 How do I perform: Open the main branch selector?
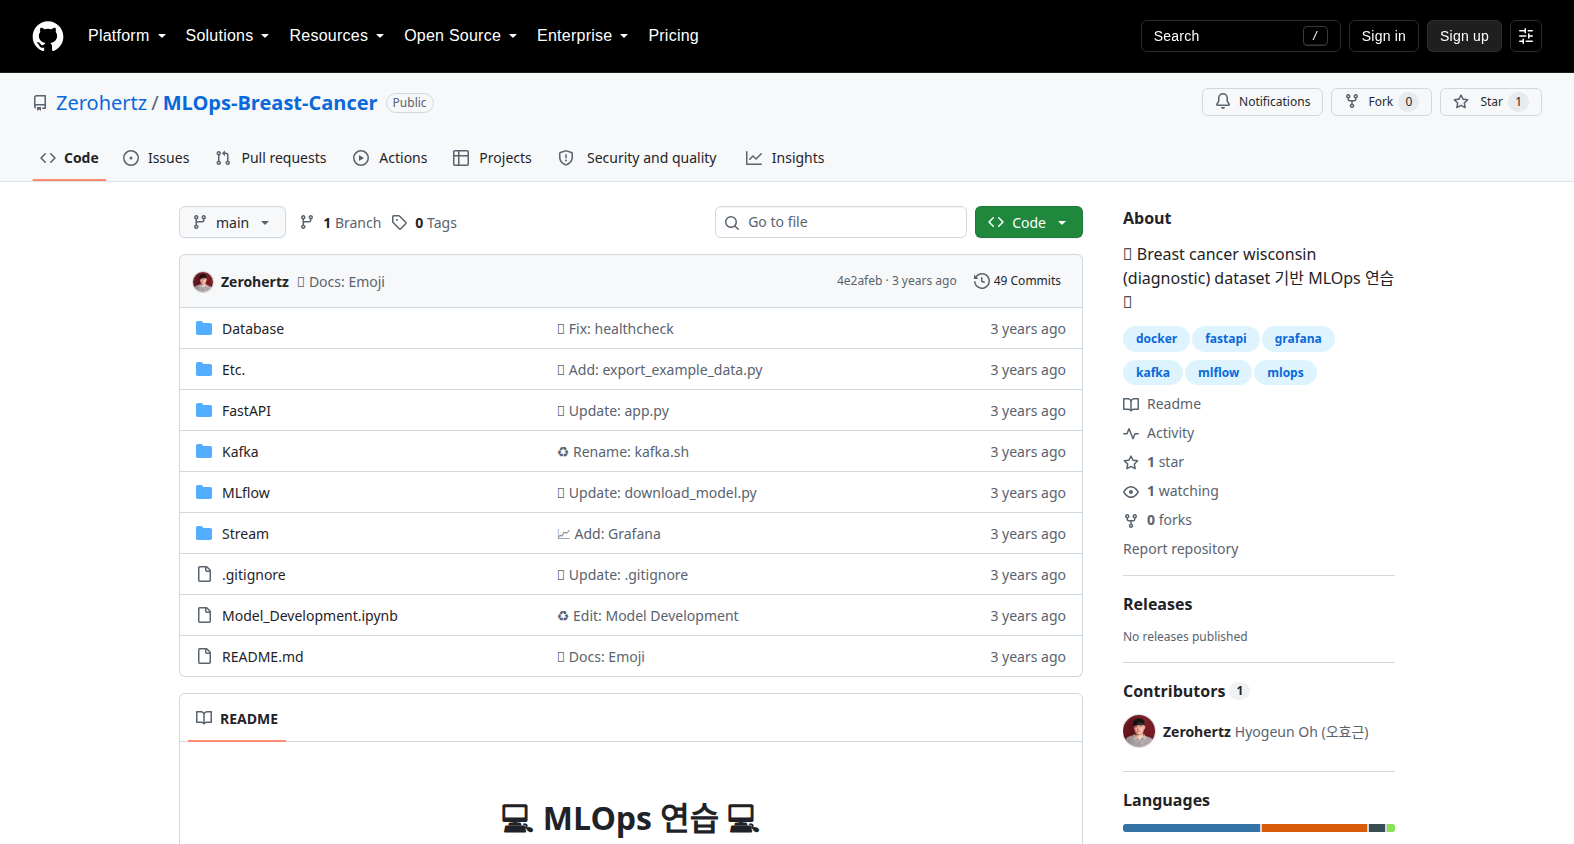(x=232, y=222)
